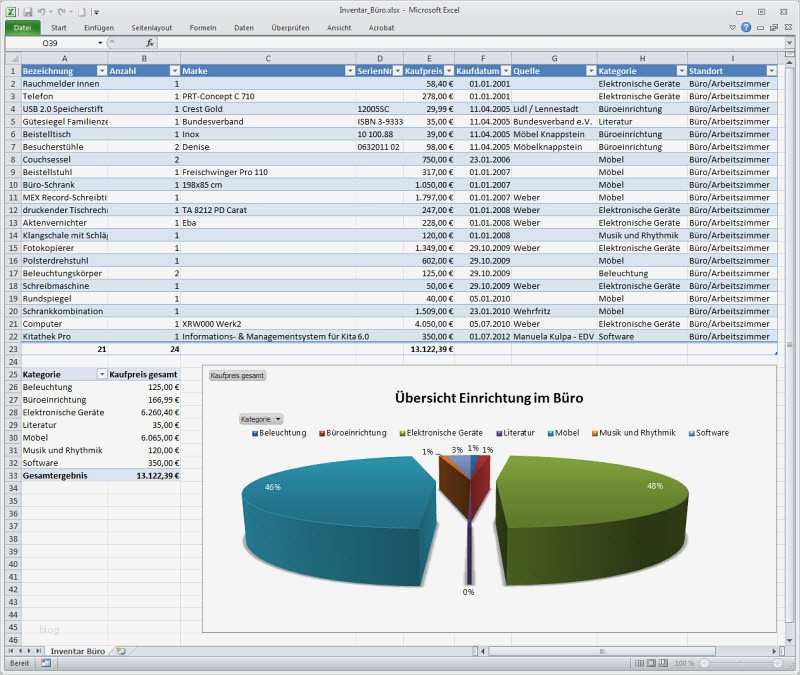Select the total cell '13.122,39 €' in row 23
Image resolution: width=800 pixels, height=675 pixels.
(x=429, y=349)
